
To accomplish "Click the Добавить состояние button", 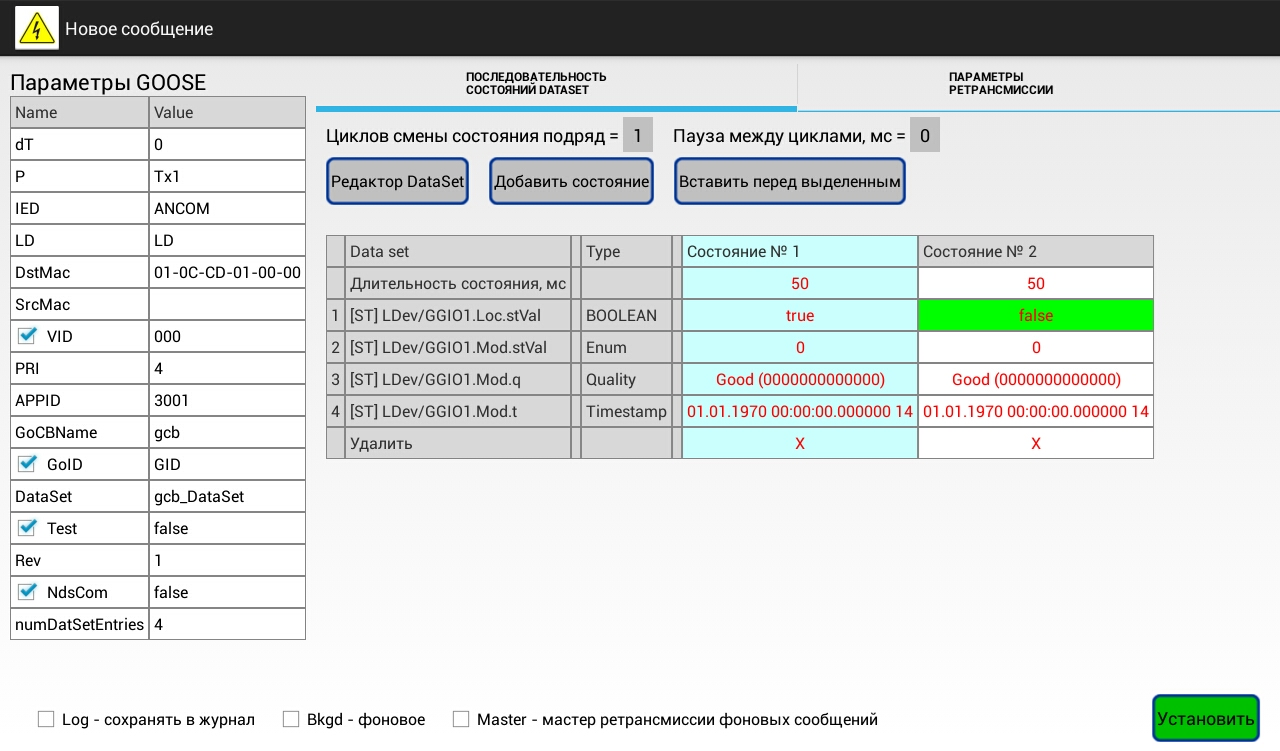I will tap(571, 182).
